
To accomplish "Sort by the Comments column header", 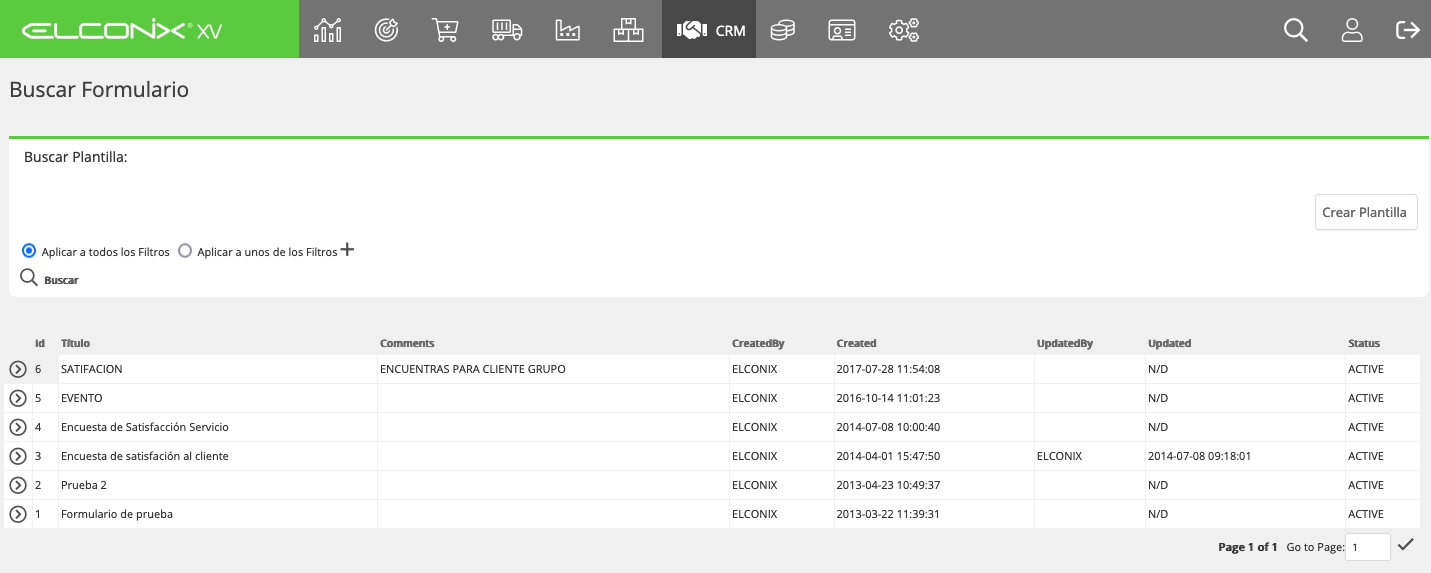I will coord(407,343).
